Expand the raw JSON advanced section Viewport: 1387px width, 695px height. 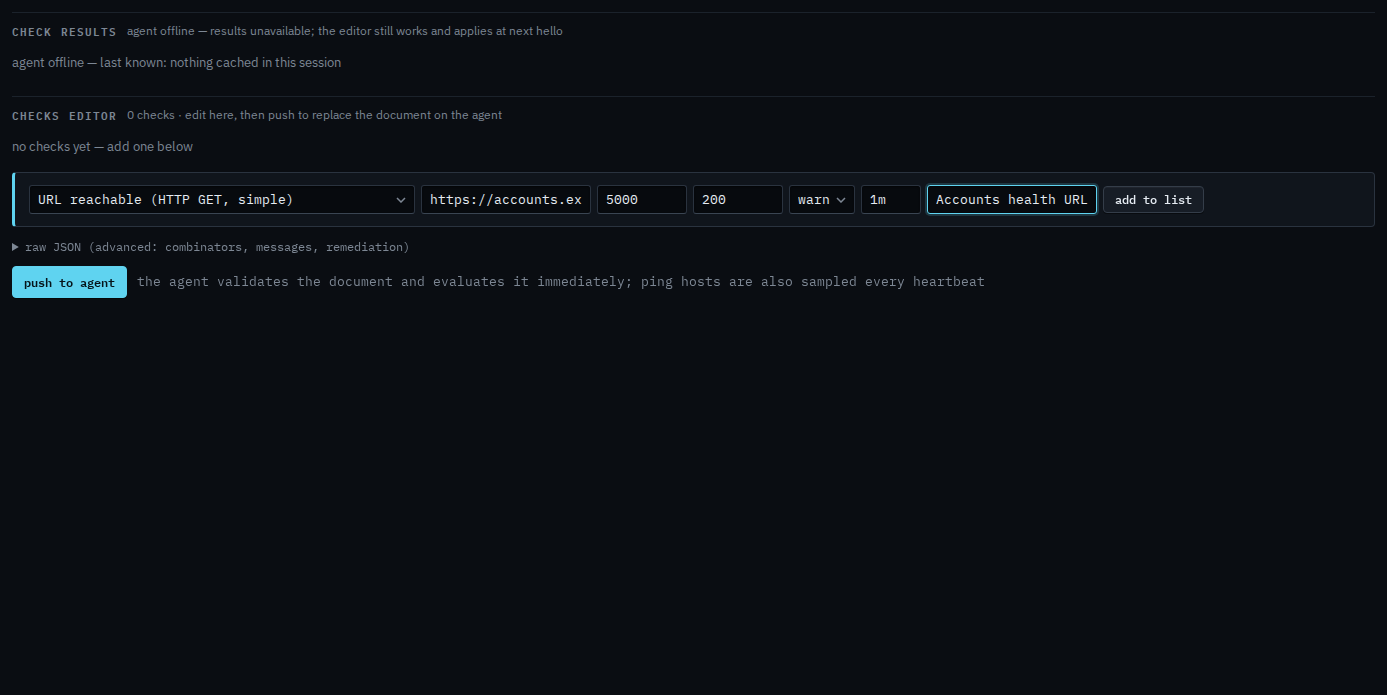(211, 246)
